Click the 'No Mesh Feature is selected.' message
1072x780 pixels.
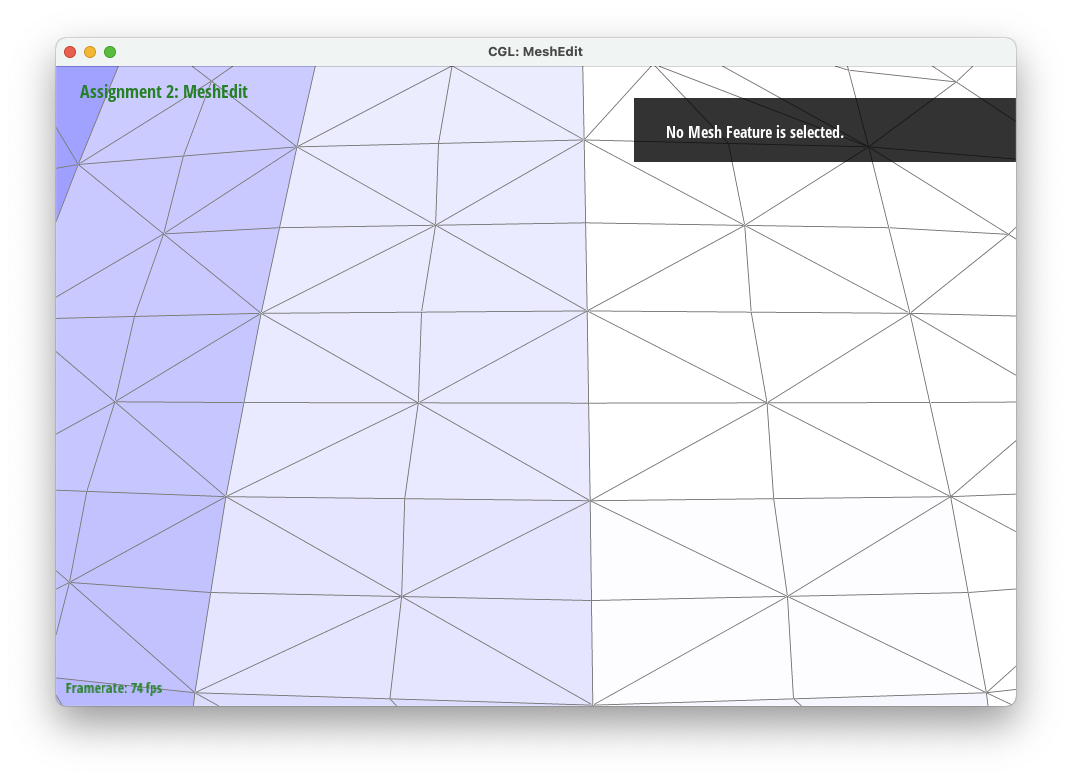tap(755, 132)
